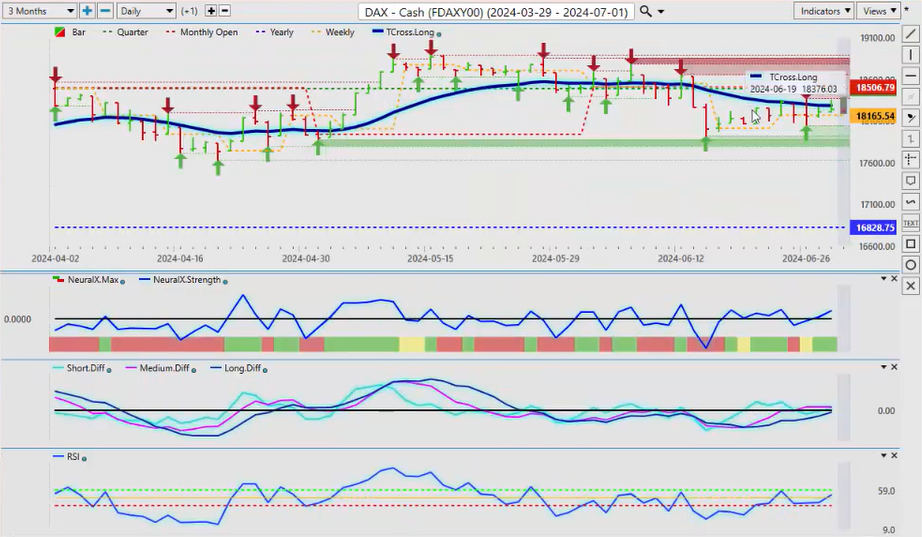Select the TEXT annotation tool
Viewport: 922px width, 537px height.
(911, 223)
